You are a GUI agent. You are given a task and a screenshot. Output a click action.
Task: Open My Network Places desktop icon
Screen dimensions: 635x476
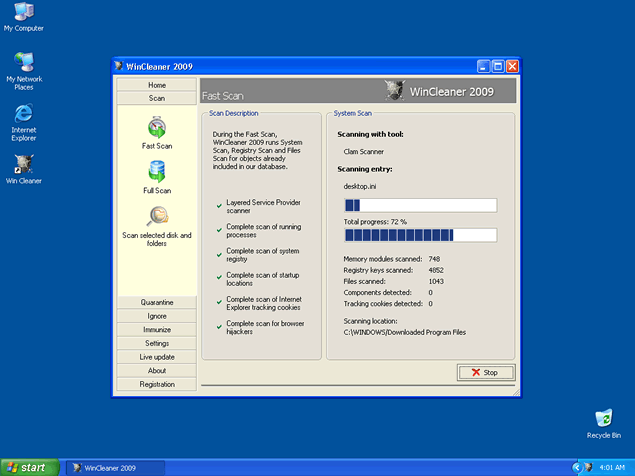[23, 62]
